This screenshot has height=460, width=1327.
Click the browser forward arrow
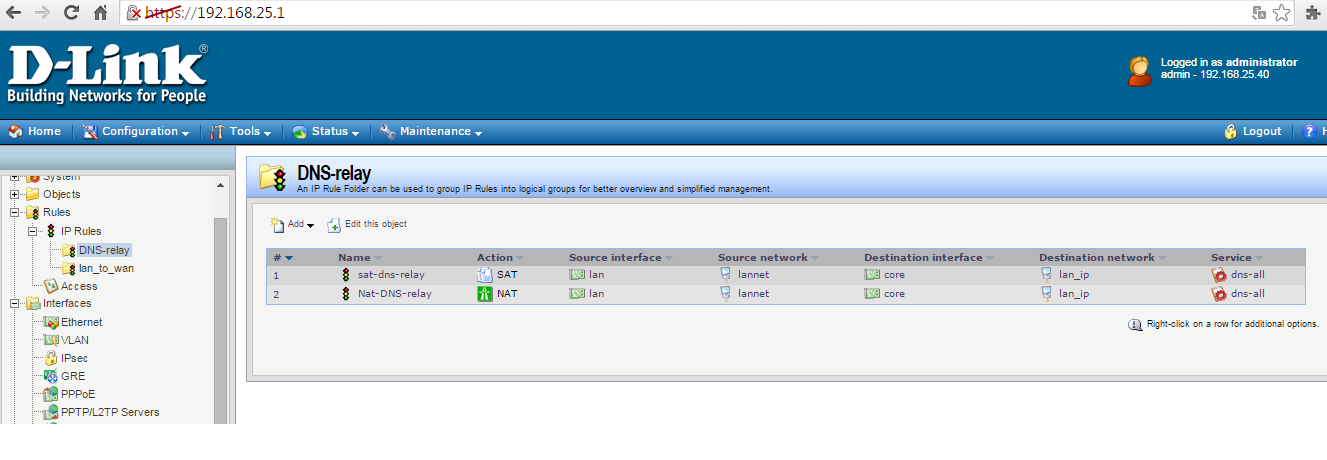click(43, 14)
